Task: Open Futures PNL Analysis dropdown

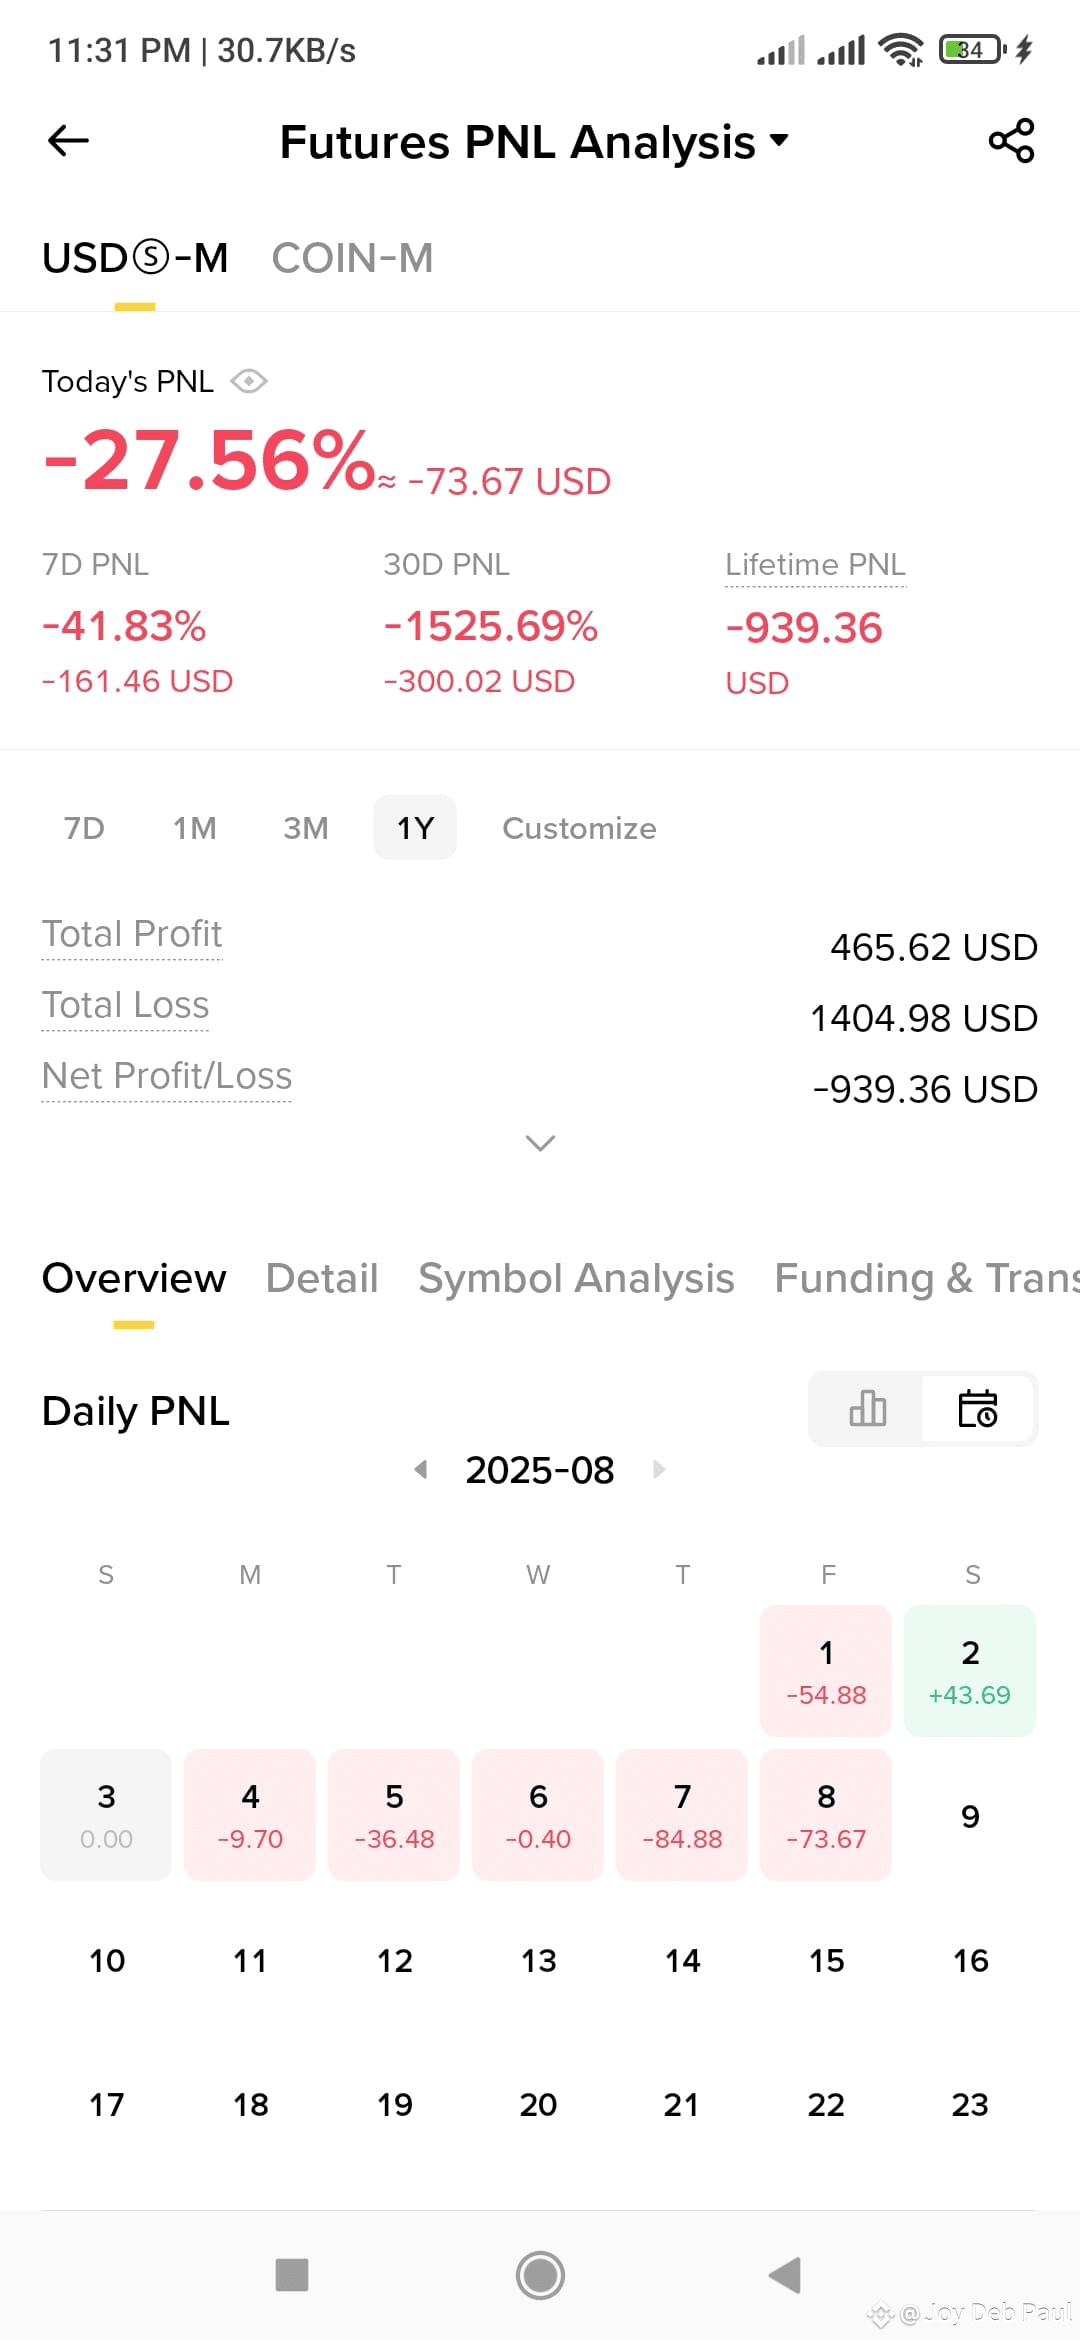Action: (x=535, y=141)
